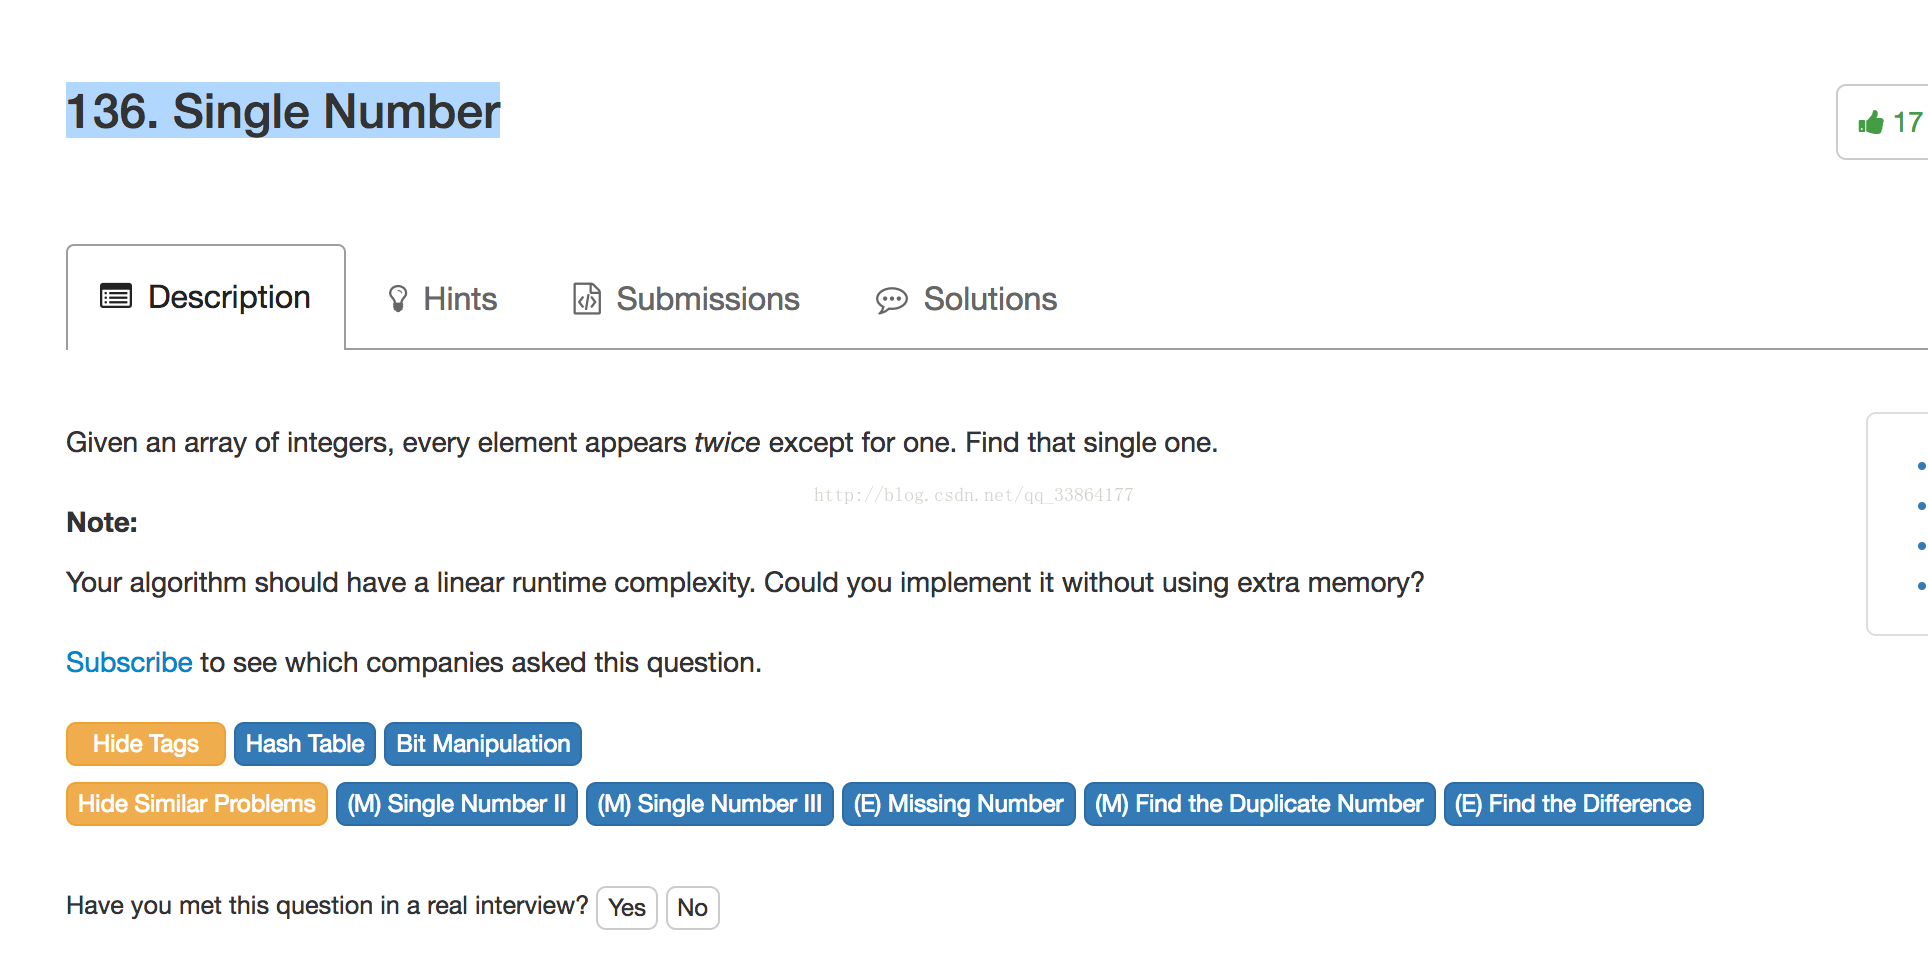Image resolution: width=1928 pixels, height=968 pixels.
Task: Click the Submissions code file icon
Action: tap(587, 299)
